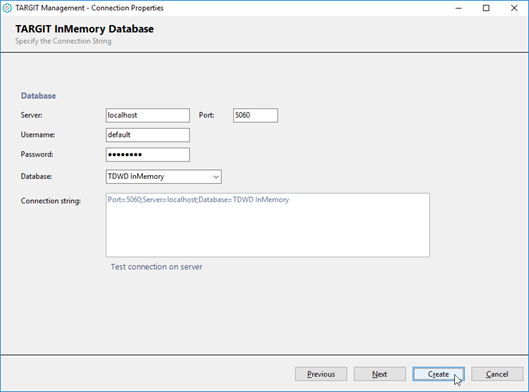The width and height of the screenshot is (529, 392).
Task: Maximize the Connection Properties window
Action: (486, 8)
